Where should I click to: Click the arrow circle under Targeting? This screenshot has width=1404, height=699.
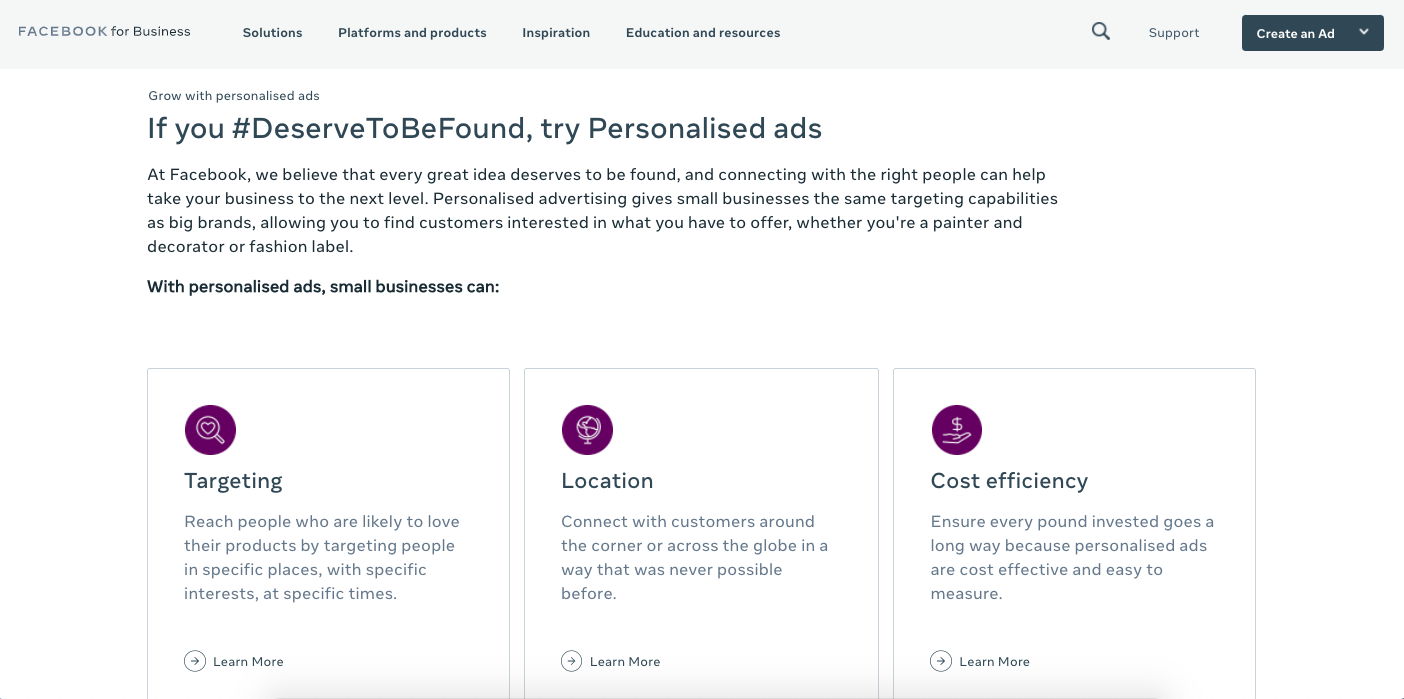click(x=194, y=661)
